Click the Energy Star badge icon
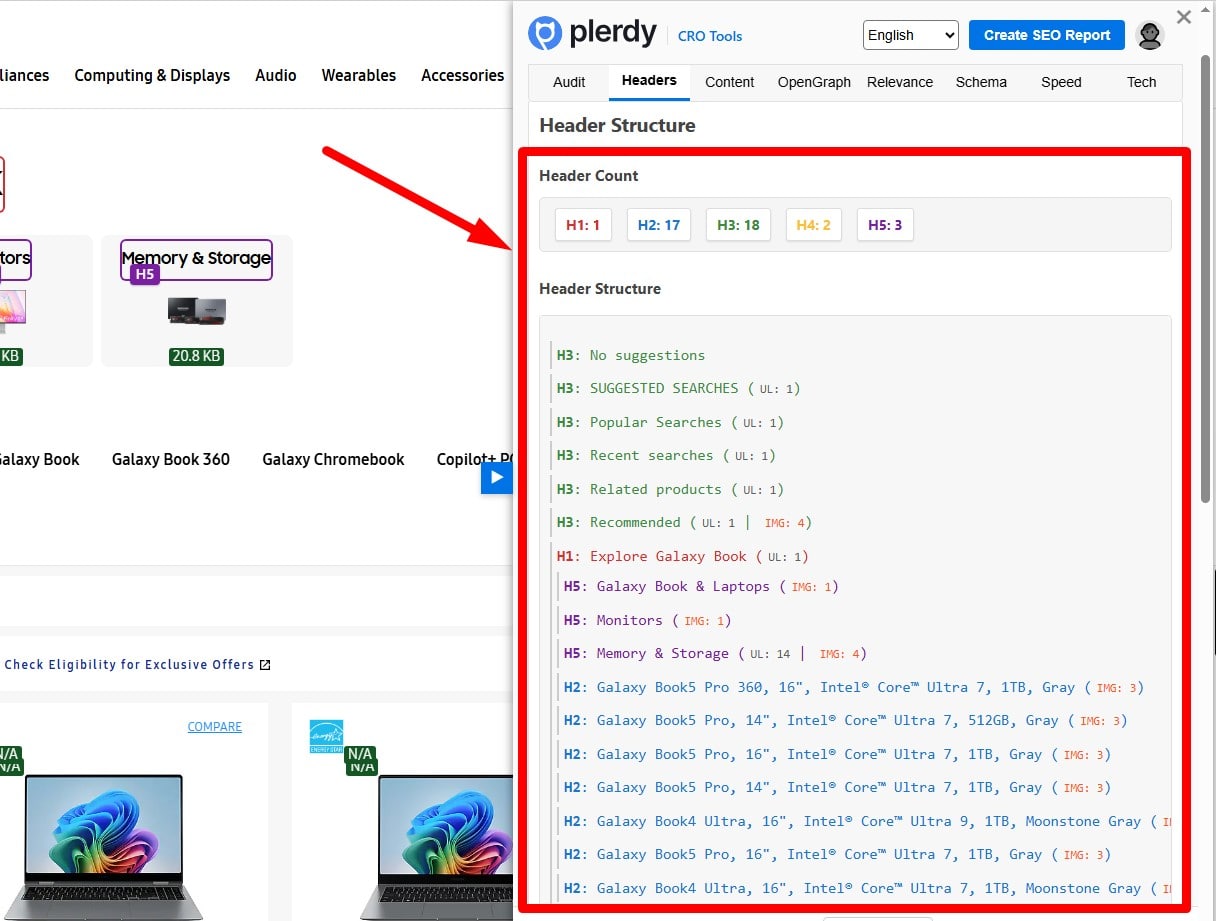The height and width of the screenshot is (921, 1216). (x=326, y=736)
